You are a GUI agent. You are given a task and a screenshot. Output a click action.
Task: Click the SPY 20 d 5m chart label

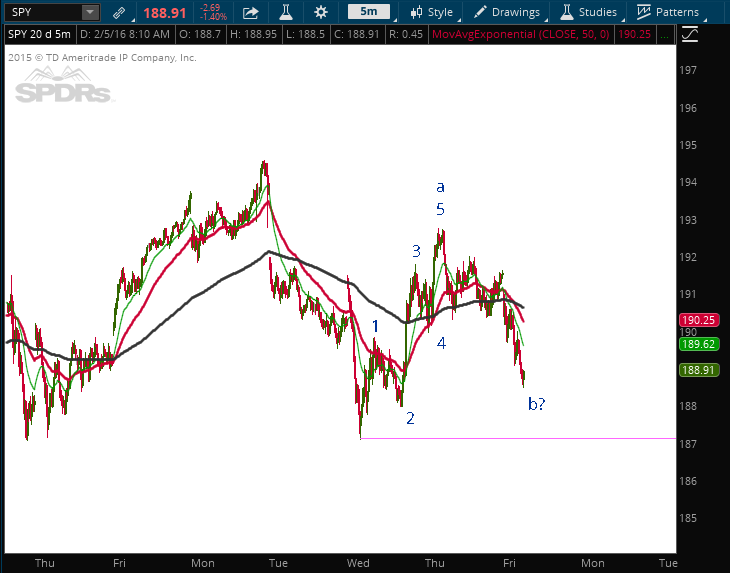(40, 34)
